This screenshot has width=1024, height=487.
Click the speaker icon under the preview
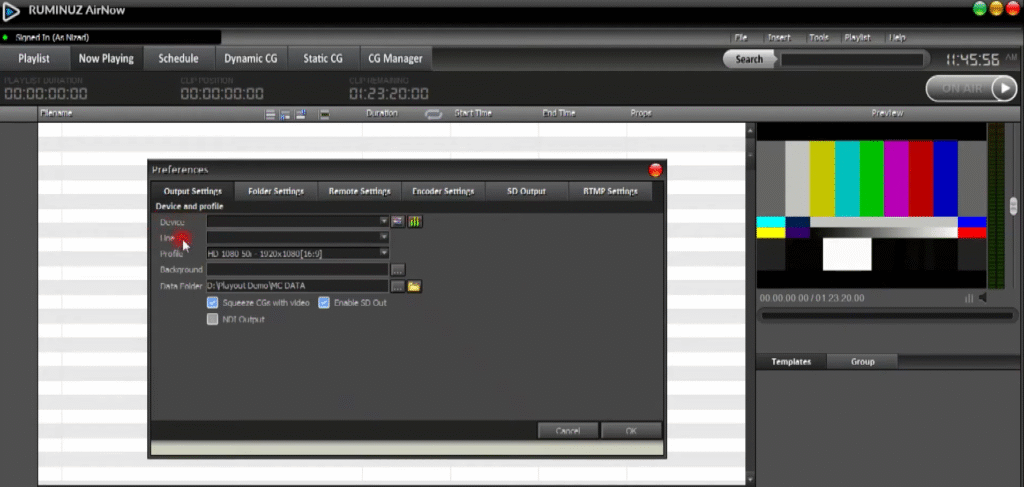click(982, 298)
